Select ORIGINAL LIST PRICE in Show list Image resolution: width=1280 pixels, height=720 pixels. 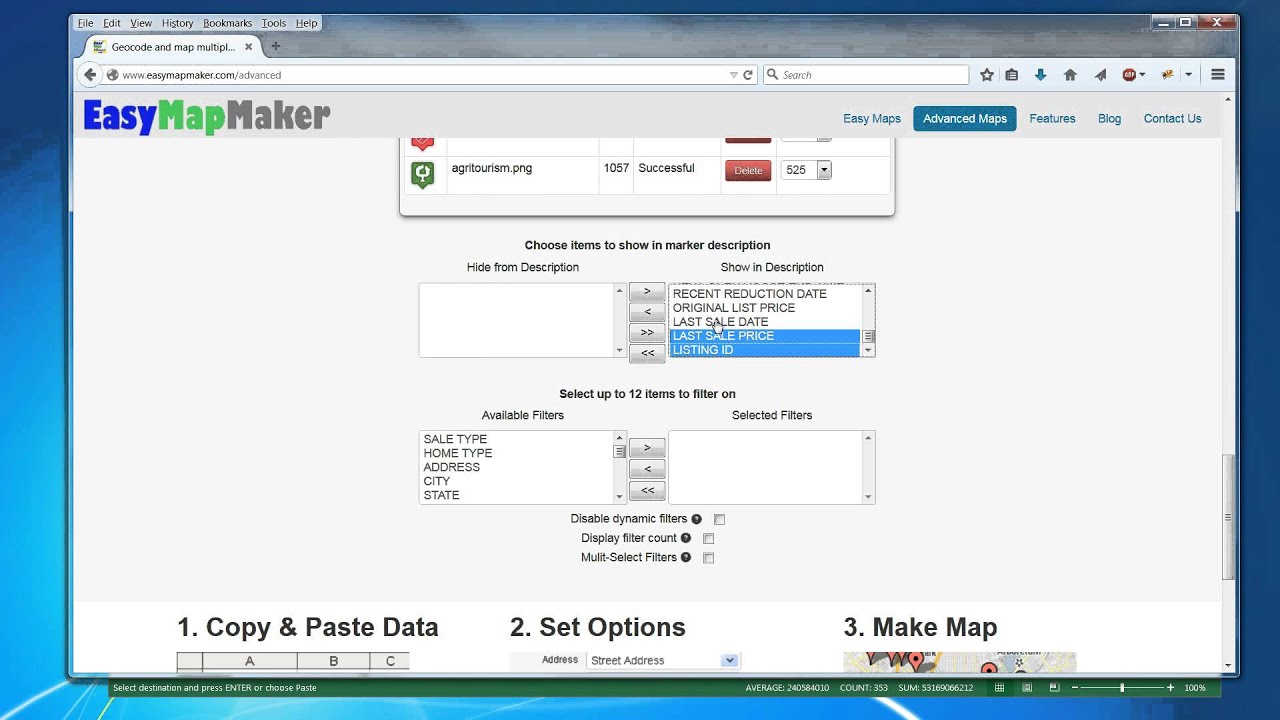tap(734, 308)
